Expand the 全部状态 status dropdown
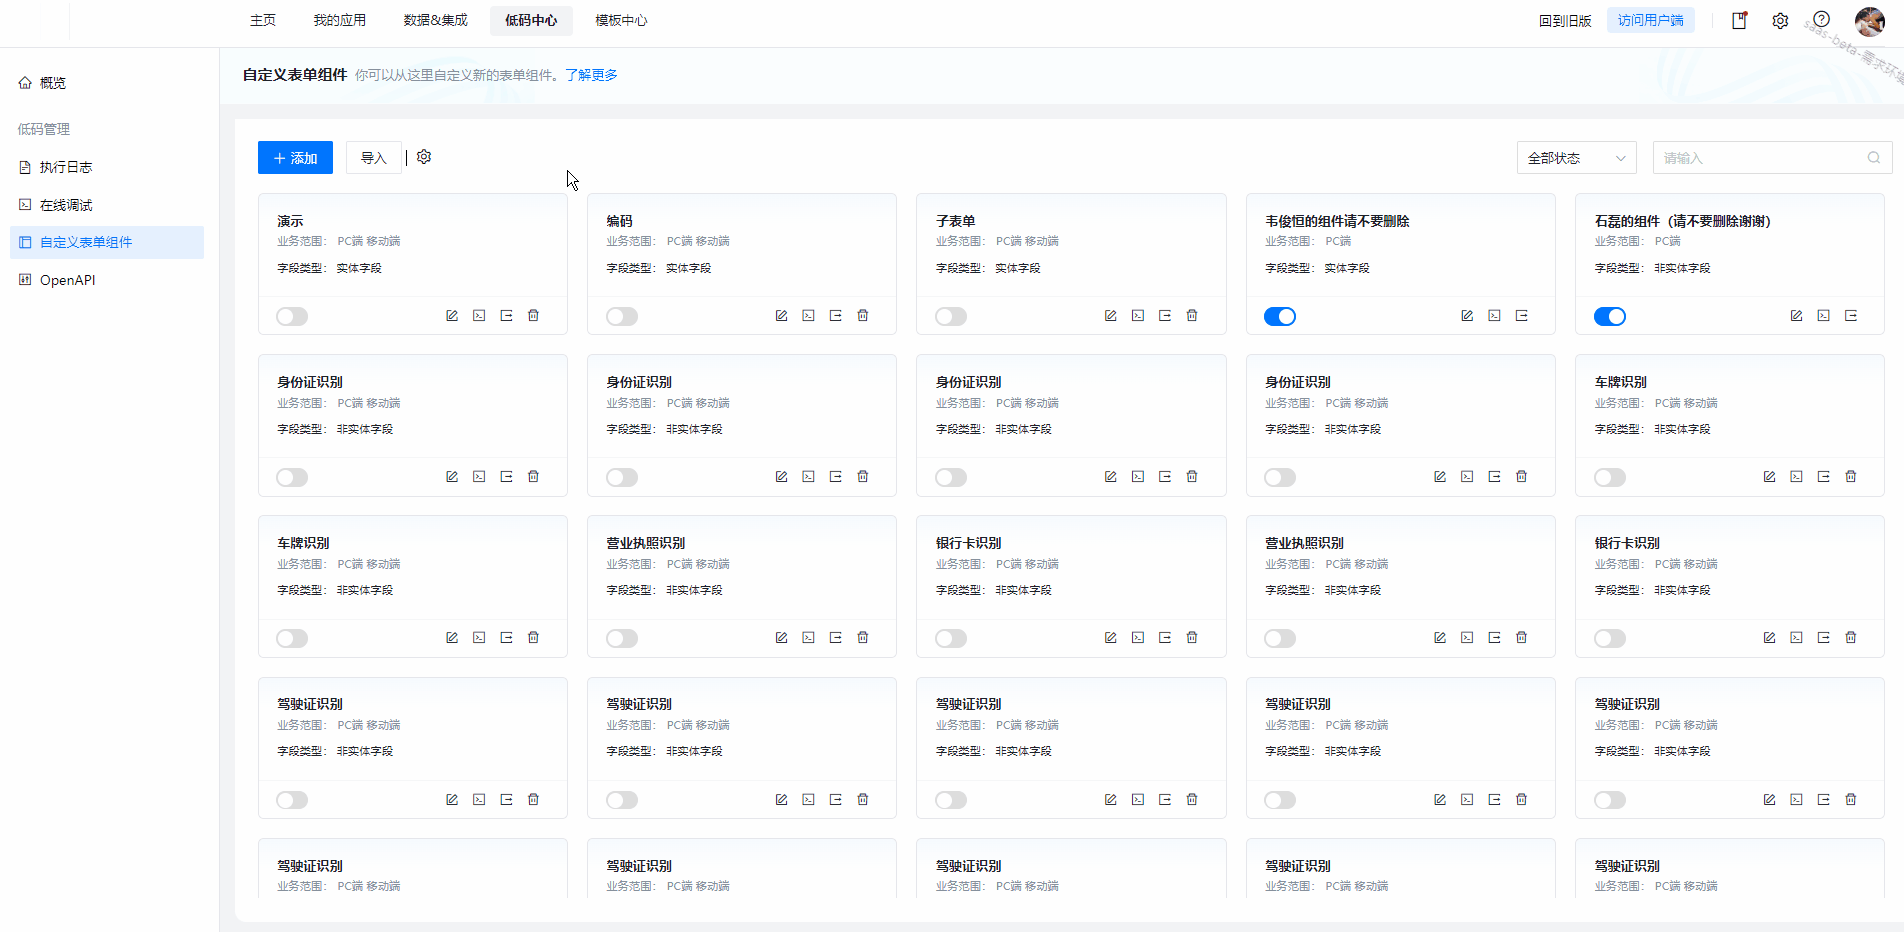The image size is (1904, 932). pos(1576,158)
